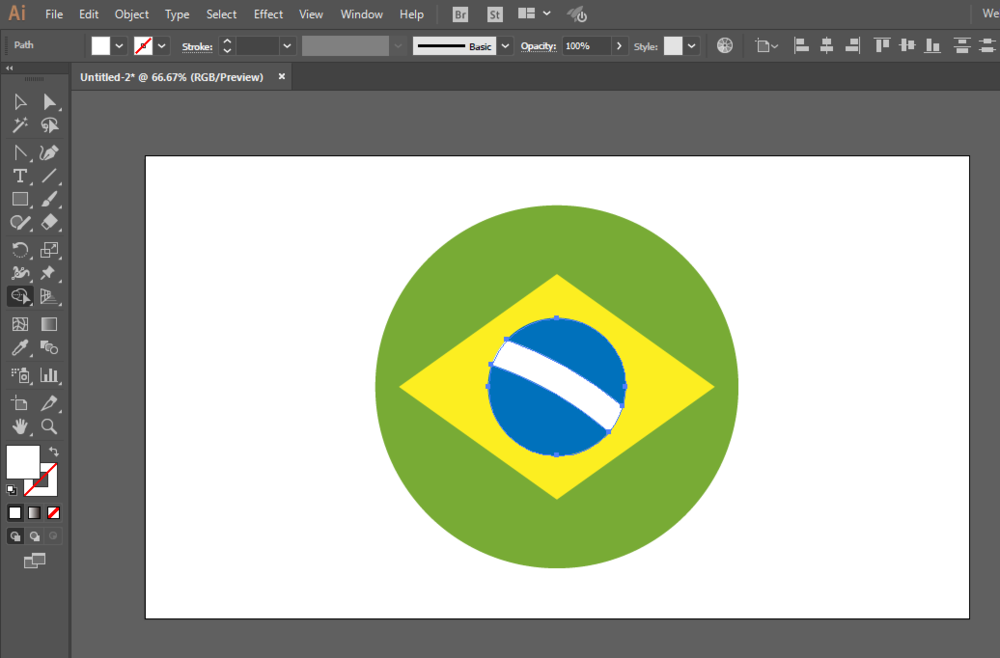1000x658 pixels.
Task: Open the Window menu
Action: (x=361, y=14)
